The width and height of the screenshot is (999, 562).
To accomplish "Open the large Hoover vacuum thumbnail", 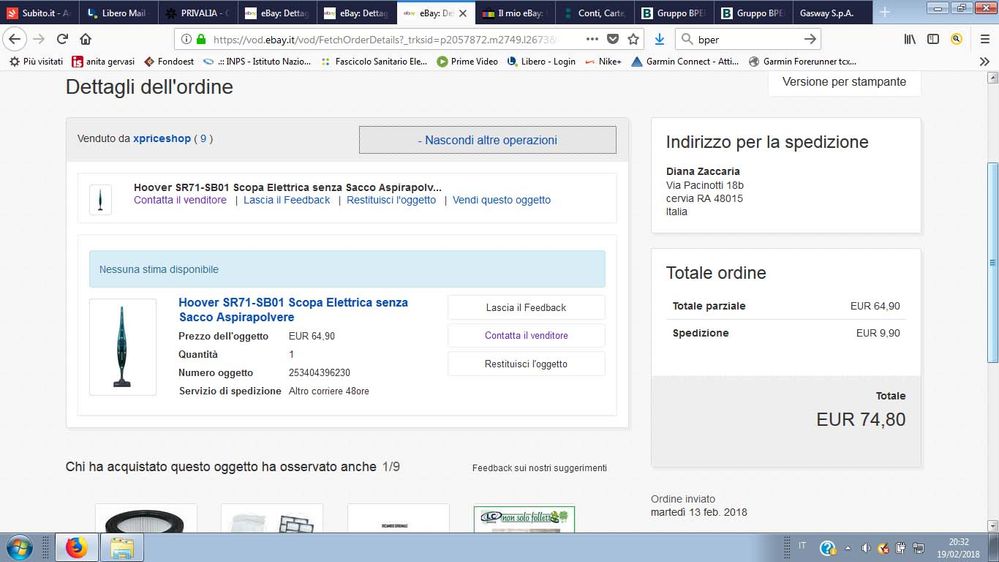I will (122, 347).
